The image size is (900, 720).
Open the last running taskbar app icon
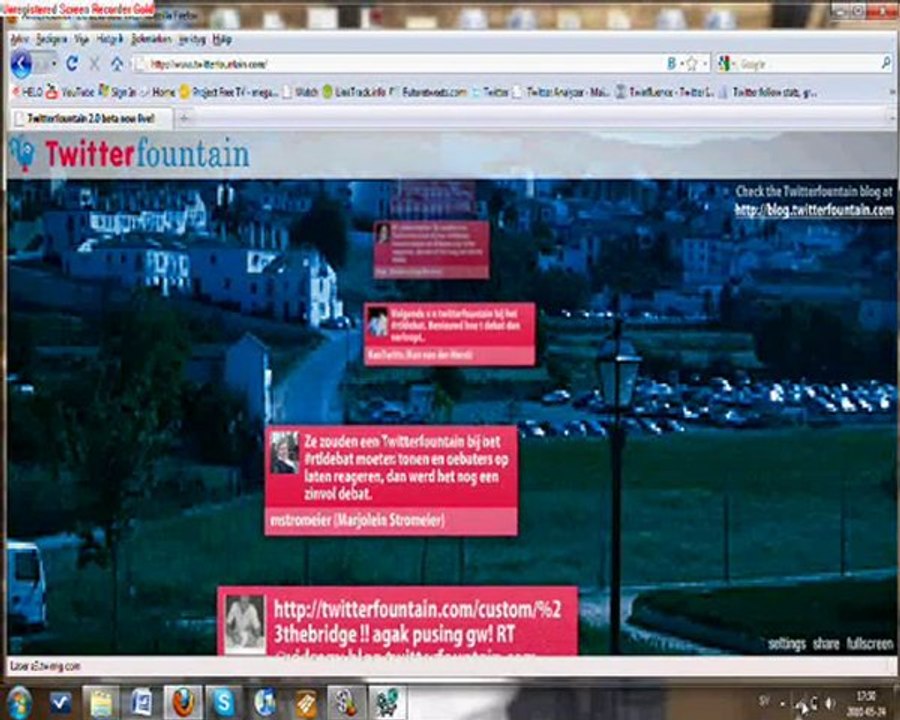(x=387, y=703)
